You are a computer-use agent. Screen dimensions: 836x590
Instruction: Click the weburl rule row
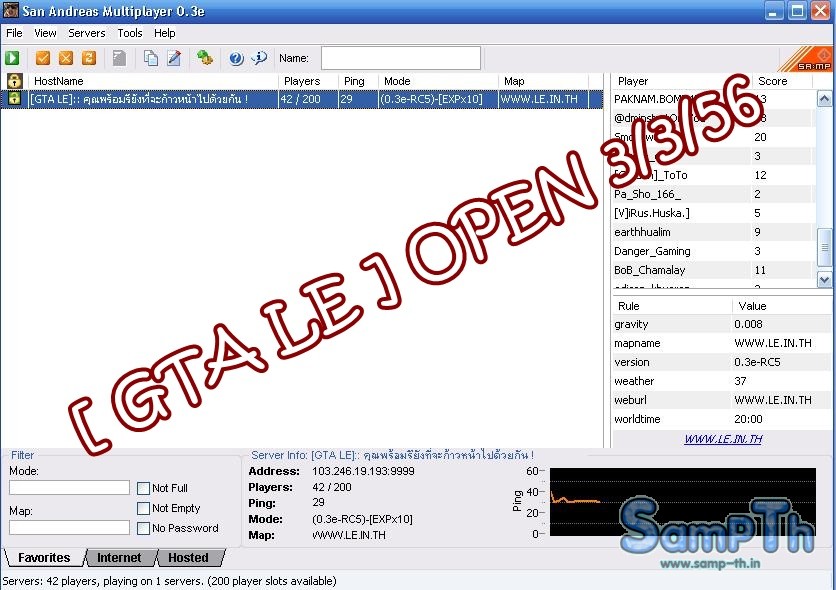coord(722,400)
